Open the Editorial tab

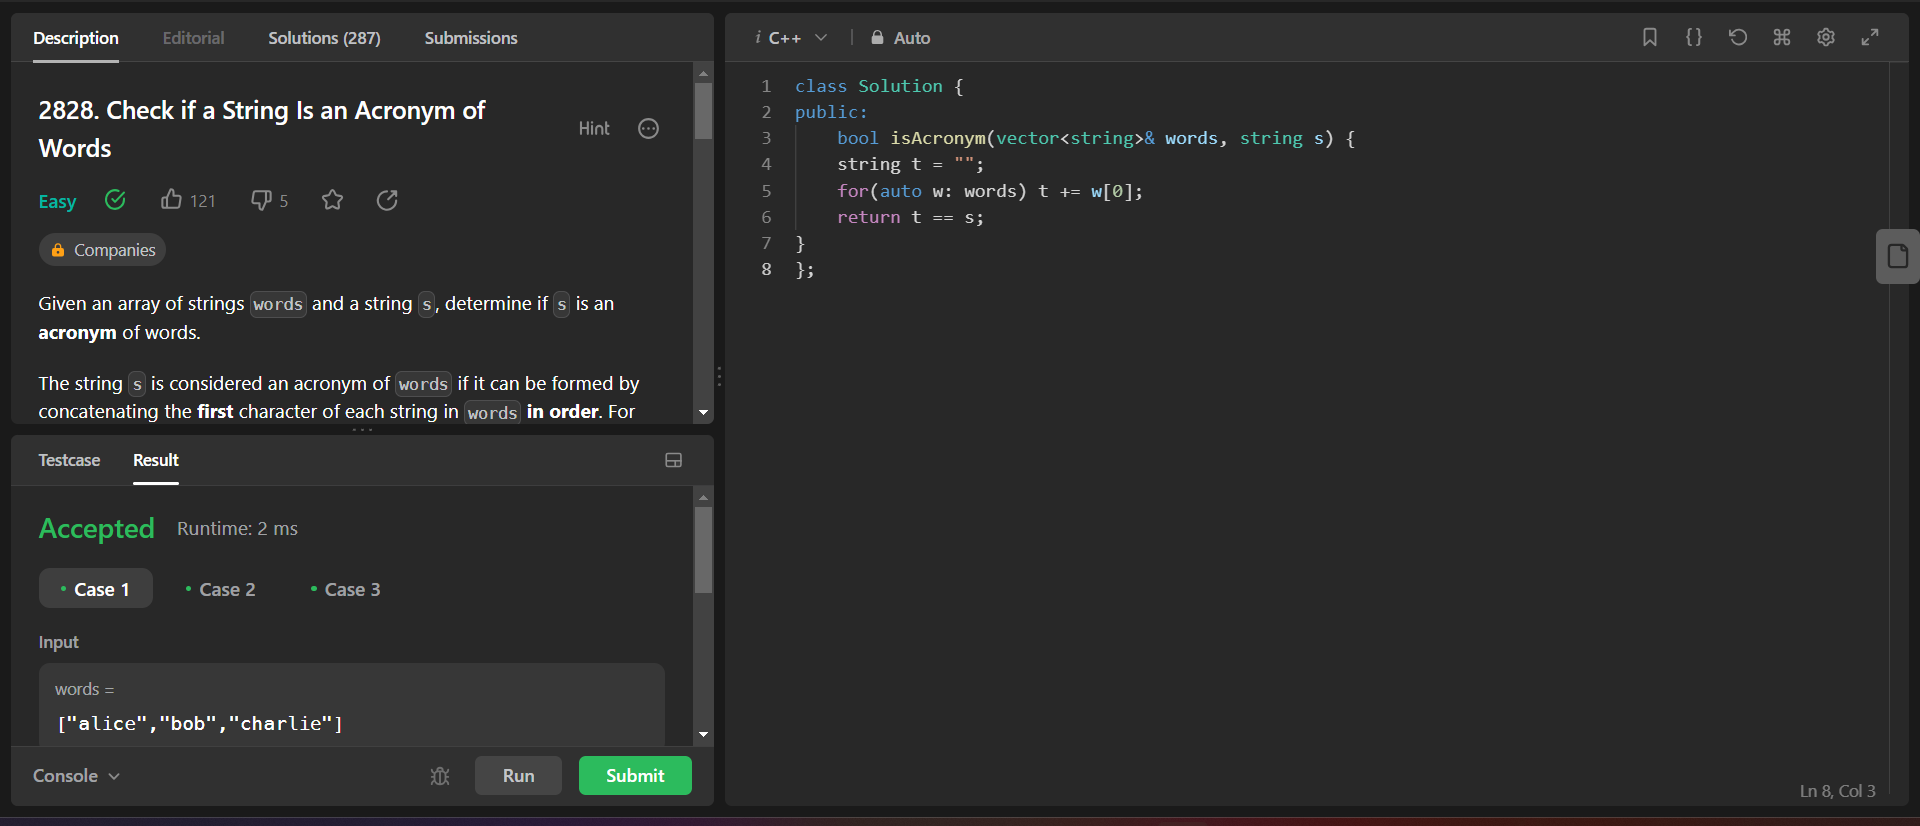[x=193, y=38]
